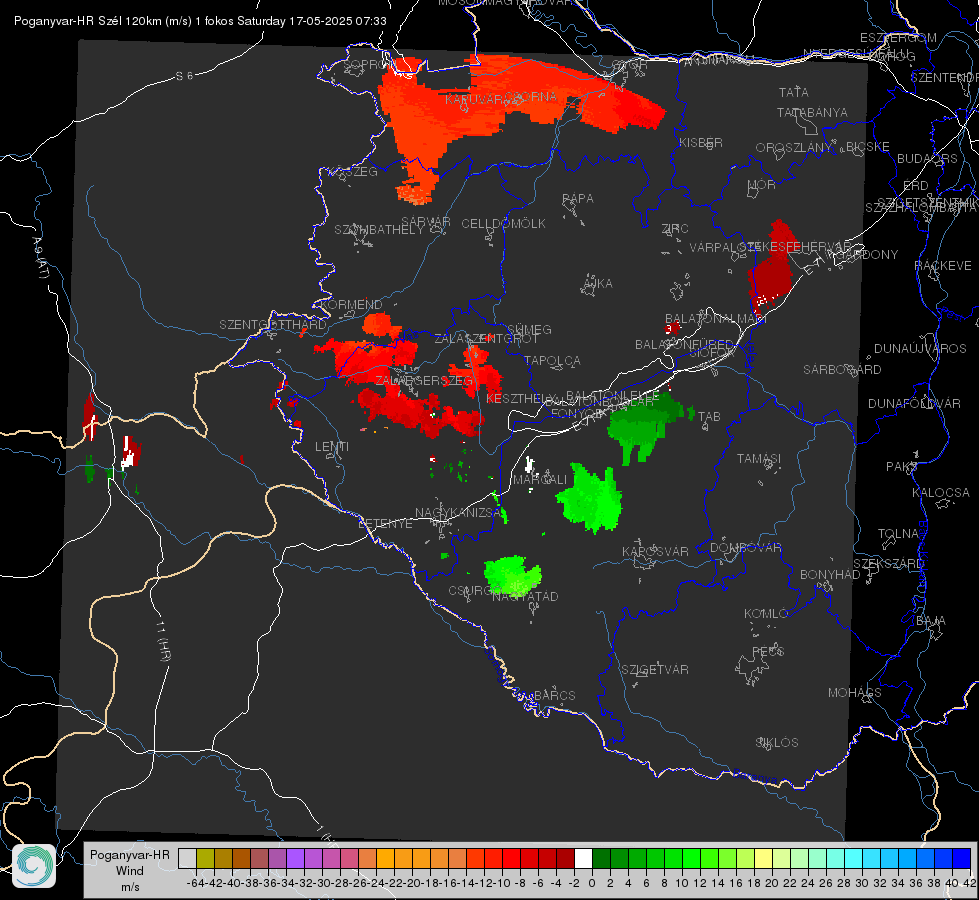
Task: Click the KALOCSA city label
Action: tap(940, 493)
